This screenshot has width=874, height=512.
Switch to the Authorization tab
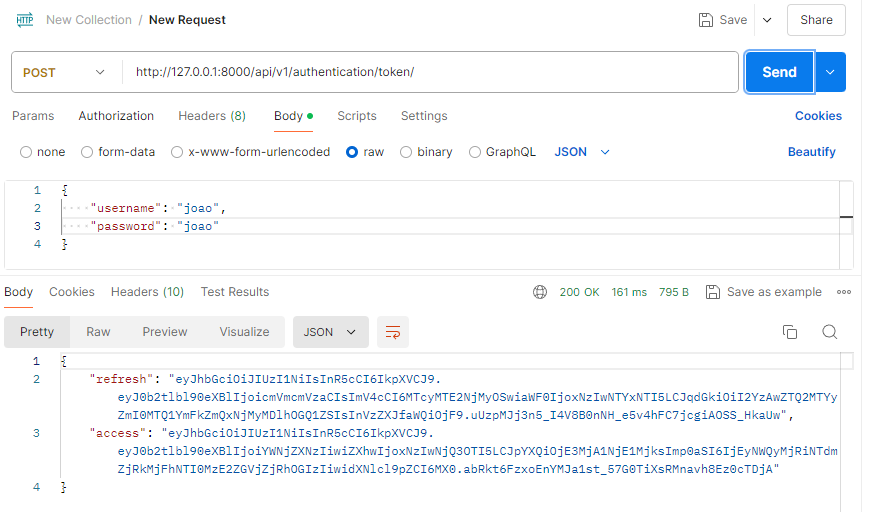pos(116,116)
